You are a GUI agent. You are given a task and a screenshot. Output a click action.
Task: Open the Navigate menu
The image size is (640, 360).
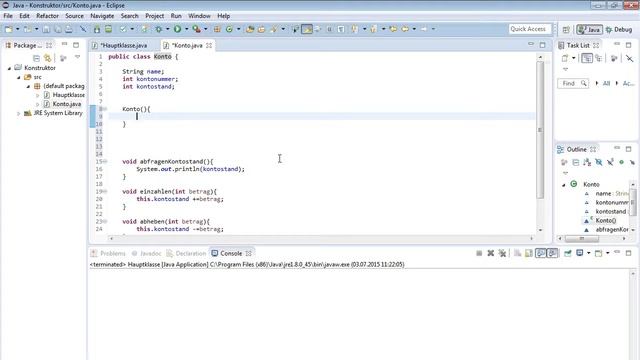pyautogui.click(x=102, y=16)
